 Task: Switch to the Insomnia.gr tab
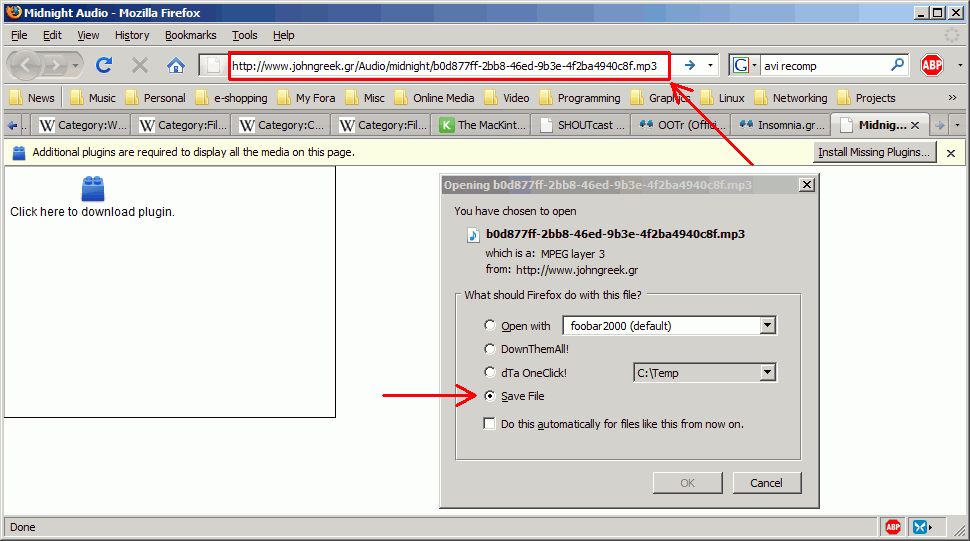pos(782,125)
